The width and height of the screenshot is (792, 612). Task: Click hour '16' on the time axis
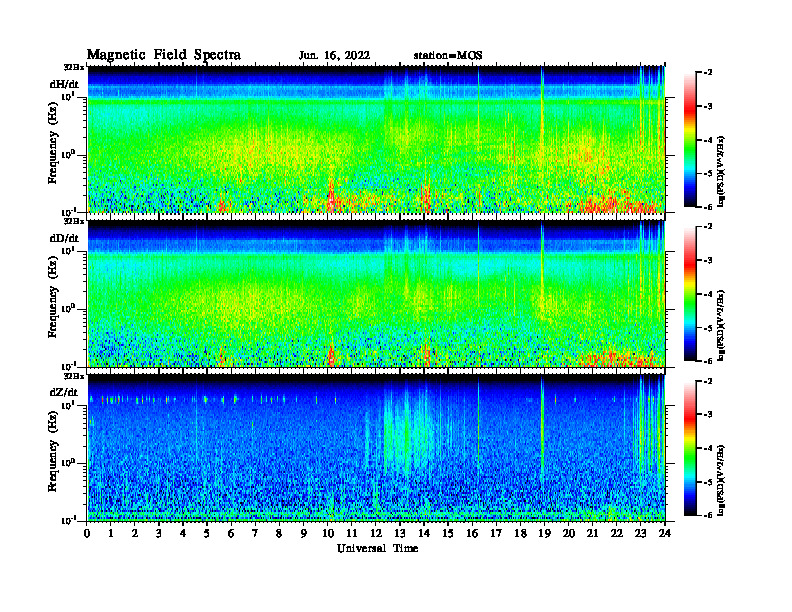[472, 533]
